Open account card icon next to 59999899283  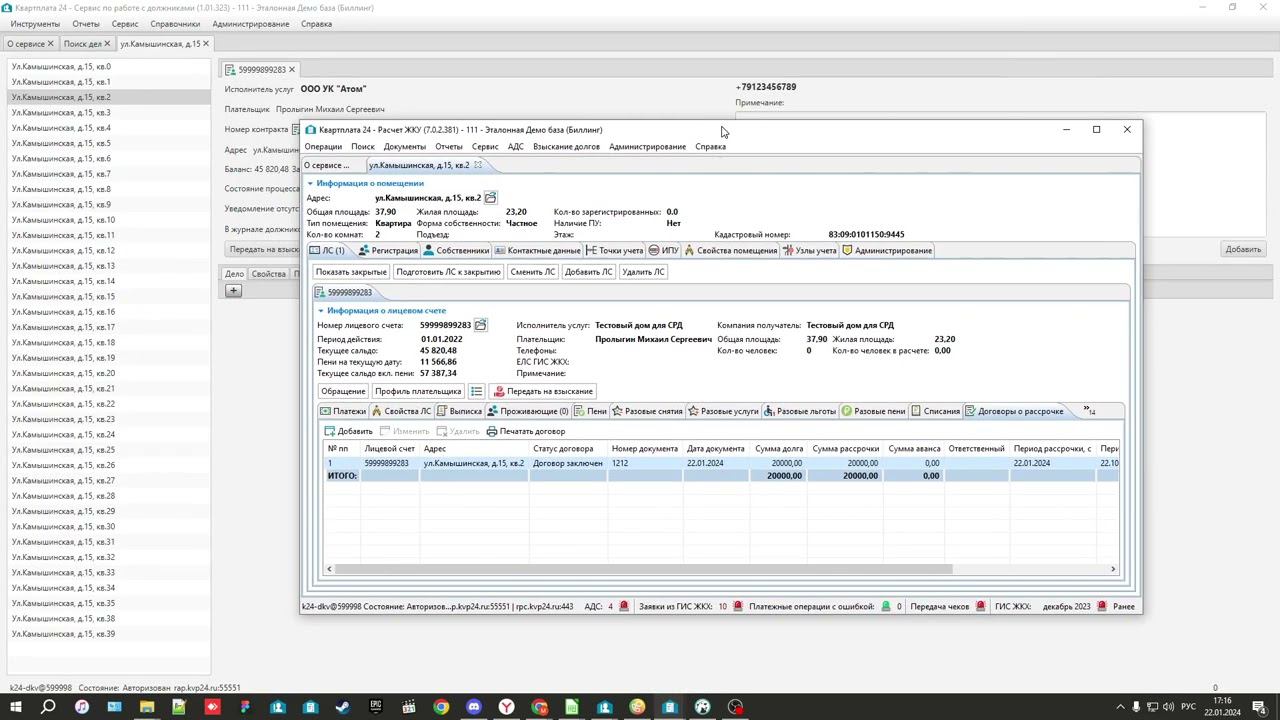[480, 325]
